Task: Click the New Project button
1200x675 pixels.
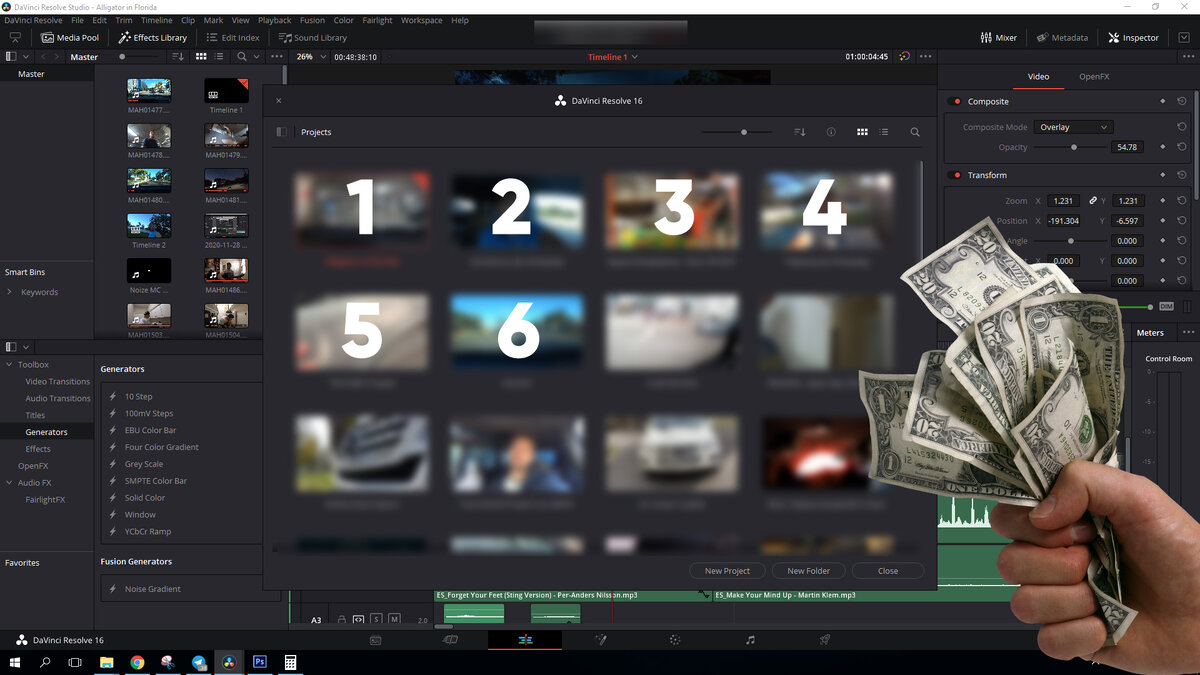Action: click(x=727, y=571)
